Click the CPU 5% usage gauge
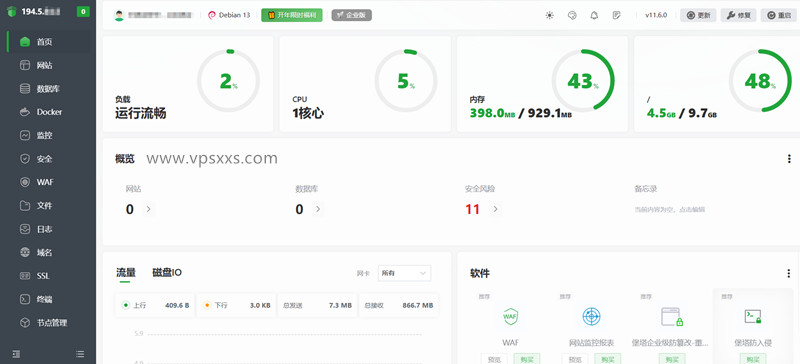Image resolution: width=800 pixels, height=364 pixels. pos(406,81)
